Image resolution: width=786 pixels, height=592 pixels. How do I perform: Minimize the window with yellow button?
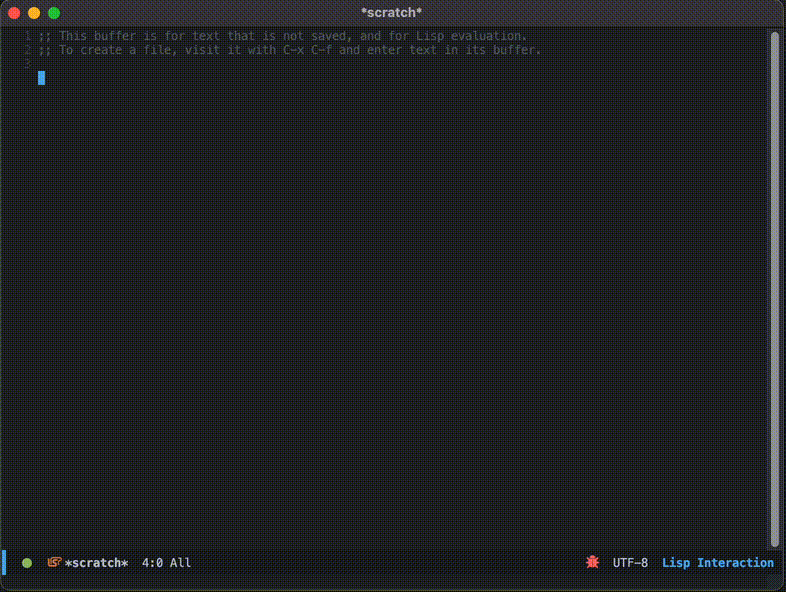tap(34, 13)
